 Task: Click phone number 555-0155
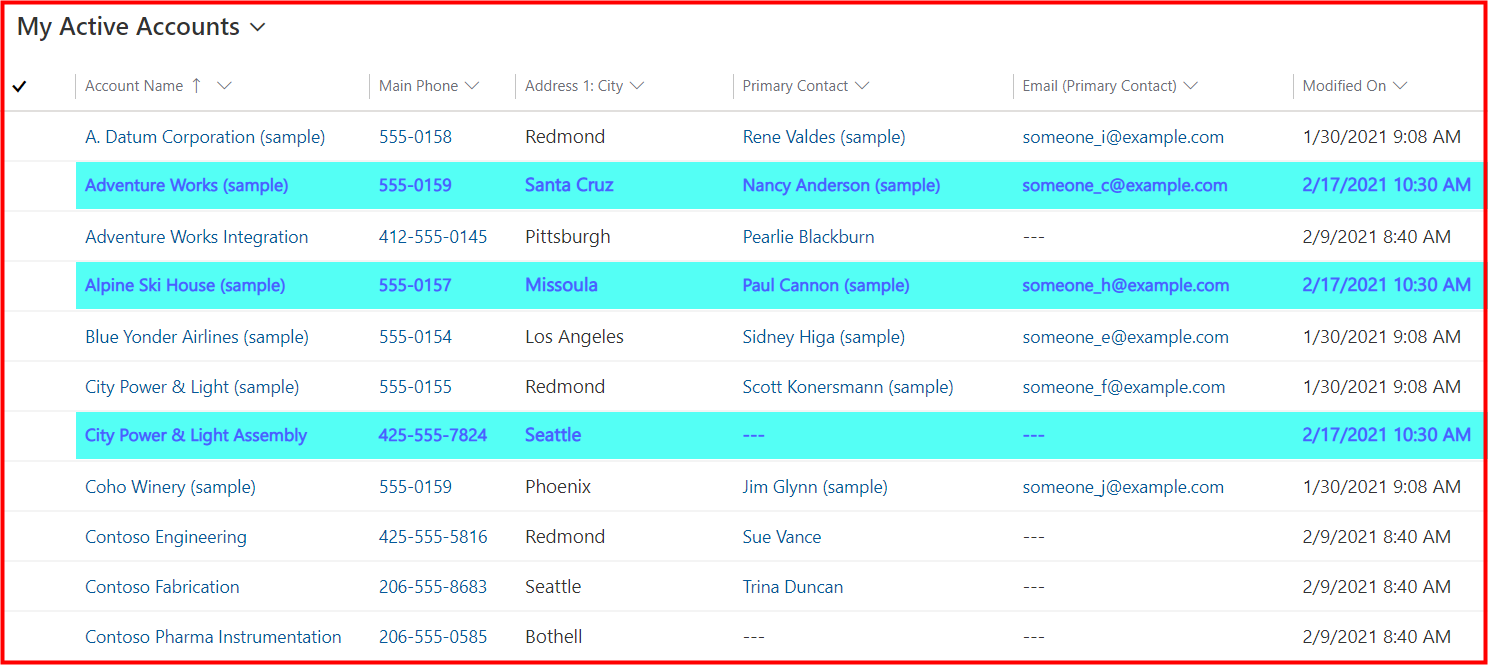coord(415,387)
